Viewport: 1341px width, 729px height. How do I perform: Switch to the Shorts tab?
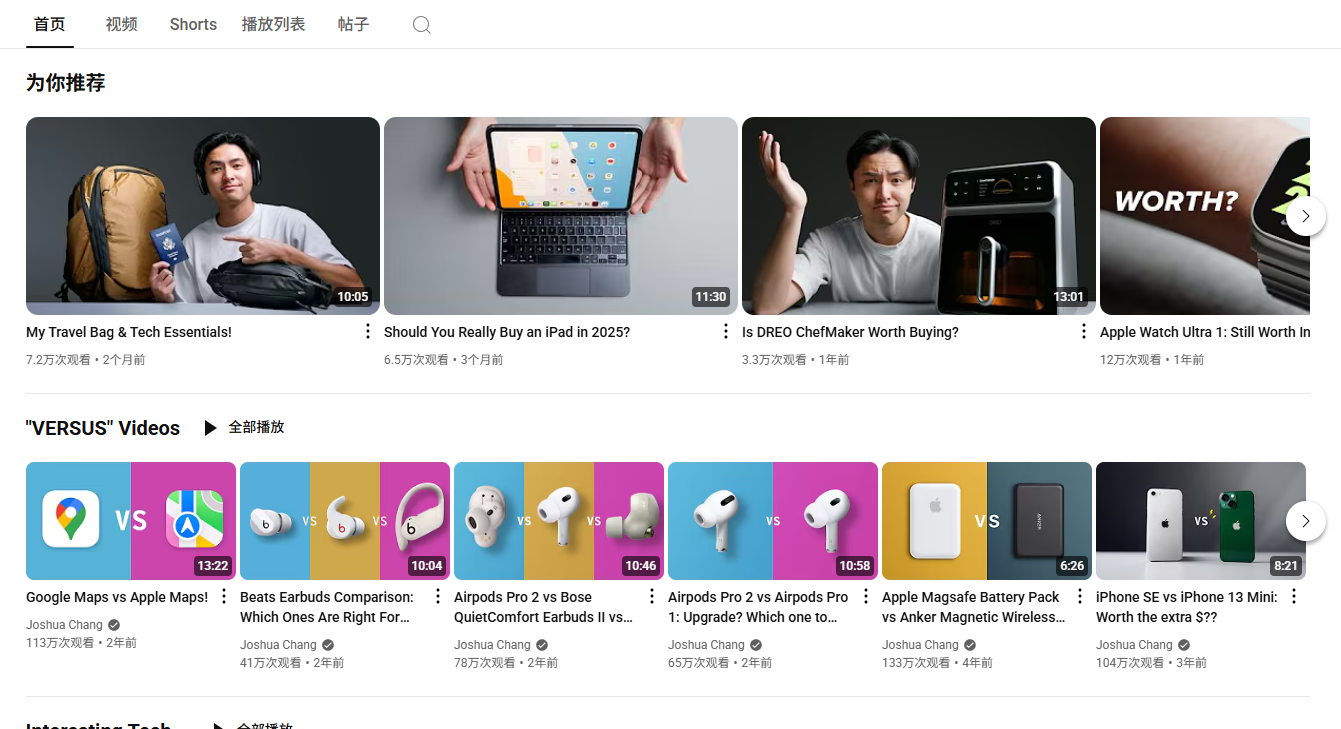193,24
